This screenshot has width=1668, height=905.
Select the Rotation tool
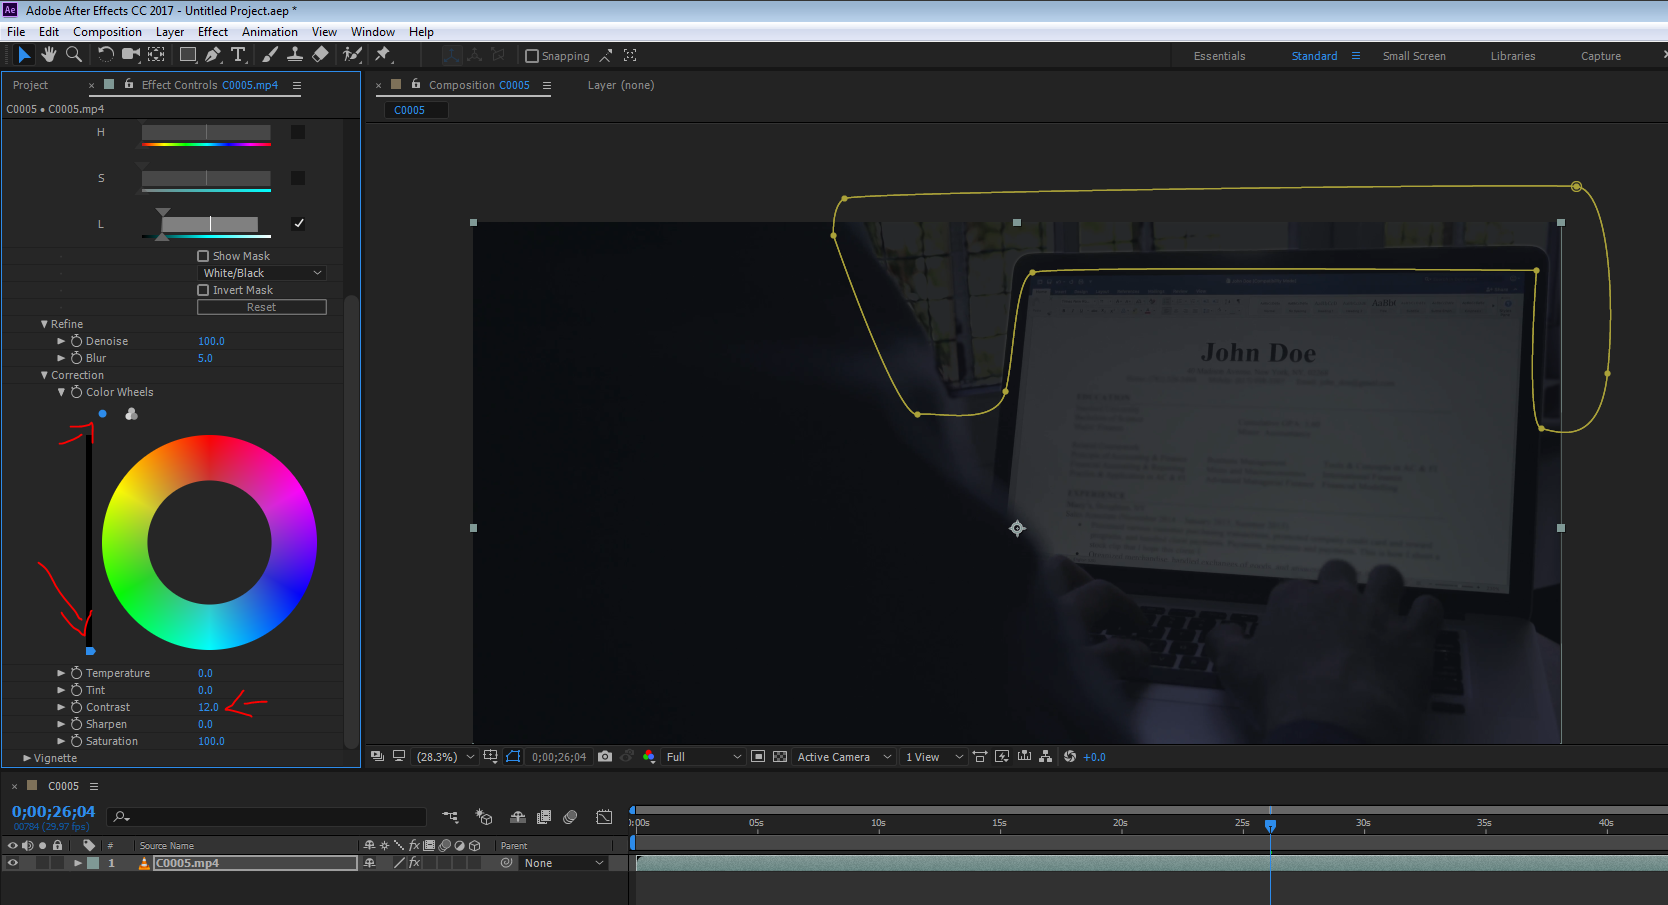106,55
